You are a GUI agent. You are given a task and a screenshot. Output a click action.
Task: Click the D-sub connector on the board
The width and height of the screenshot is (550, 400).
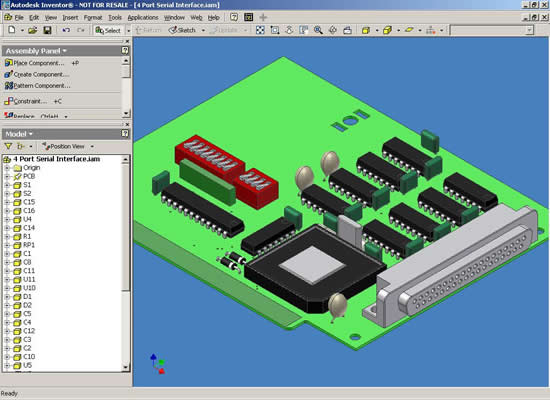click(x=452, y=266)
